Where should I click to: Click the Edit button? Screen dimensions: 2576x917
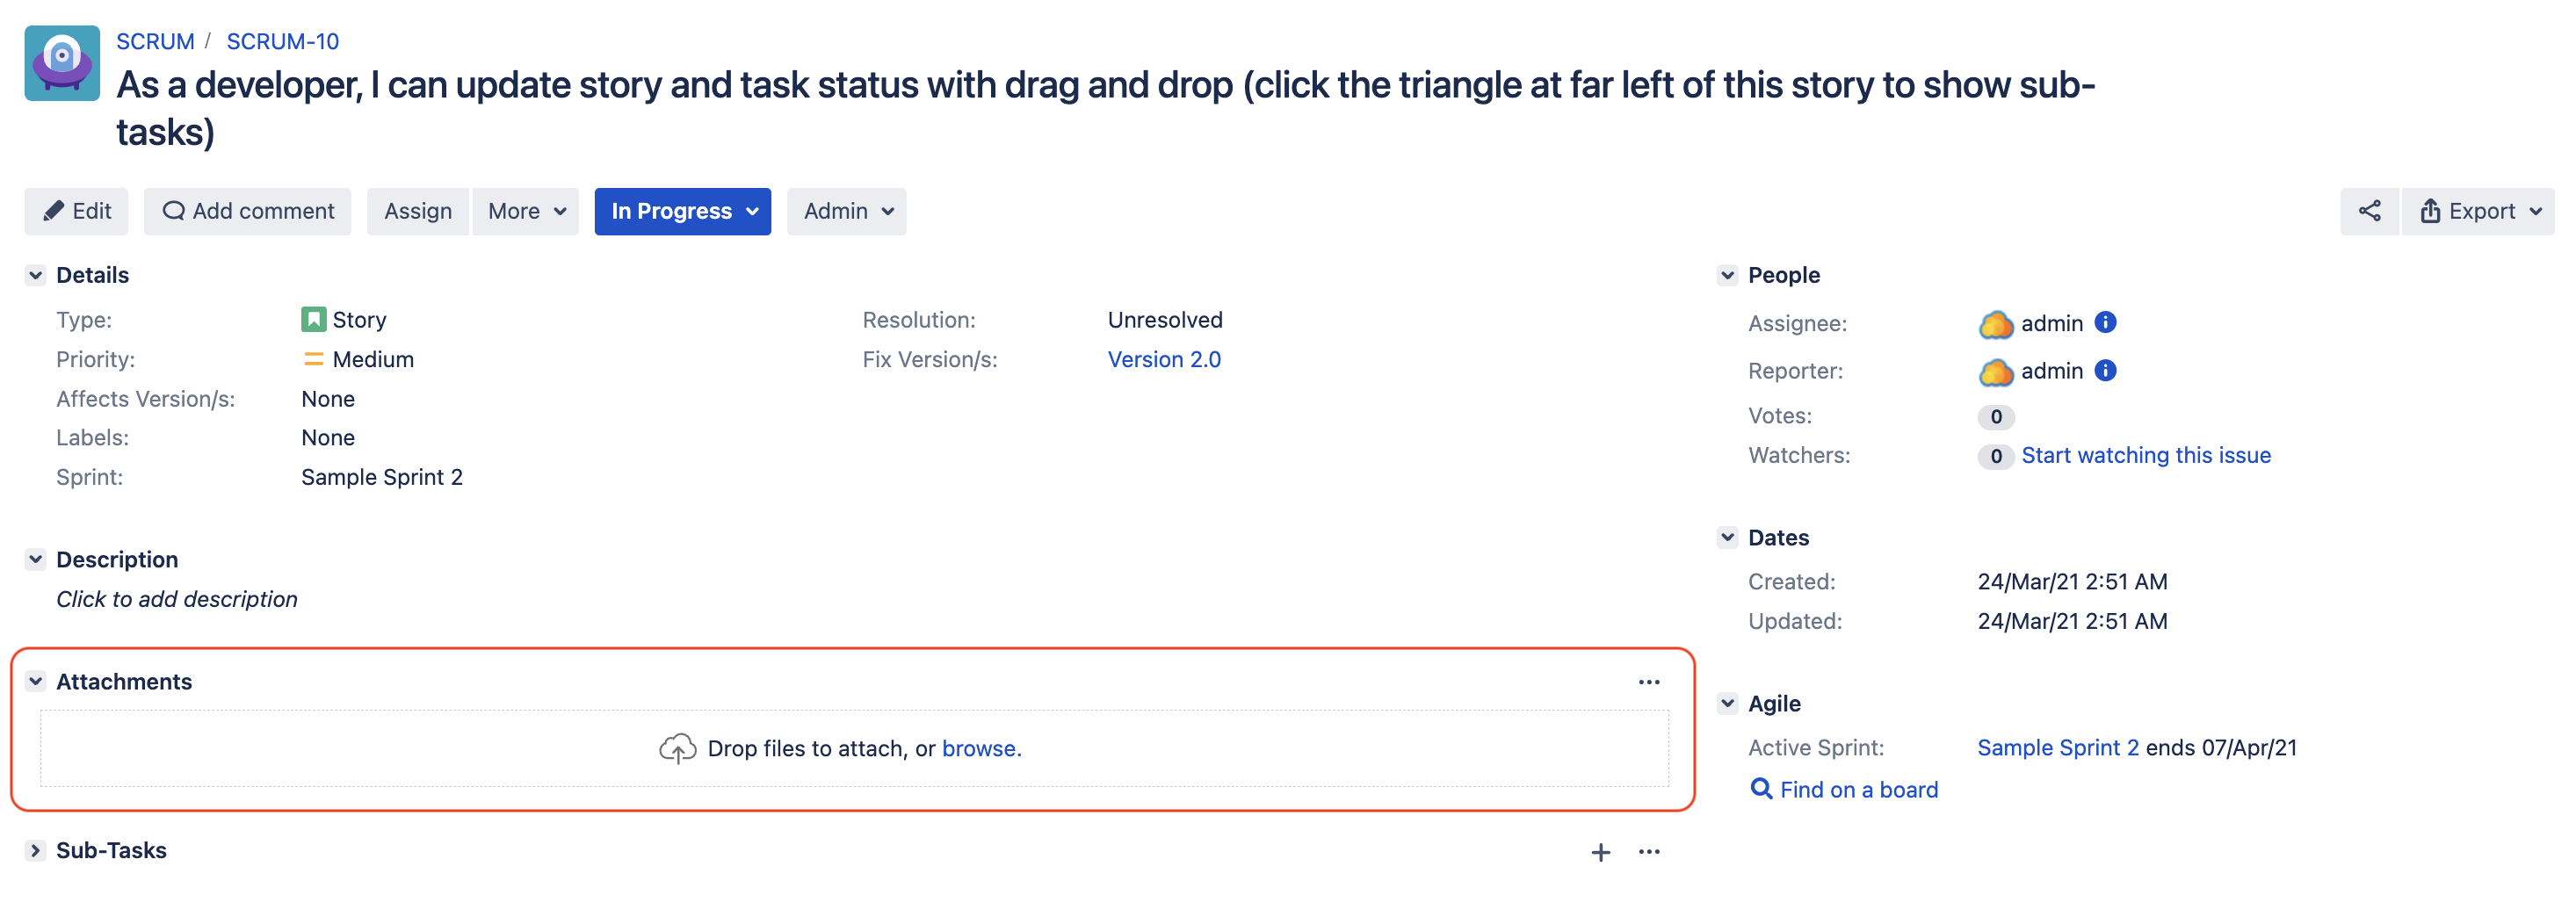[77, 211]
